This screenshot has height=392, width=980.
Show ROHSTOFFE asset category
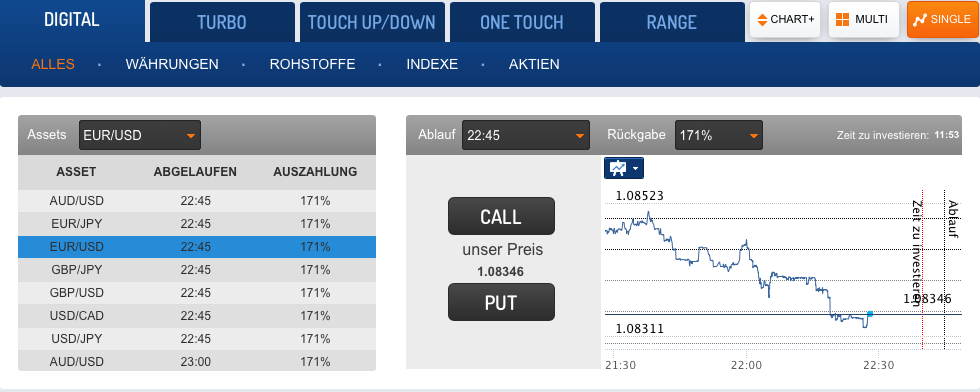312,64
